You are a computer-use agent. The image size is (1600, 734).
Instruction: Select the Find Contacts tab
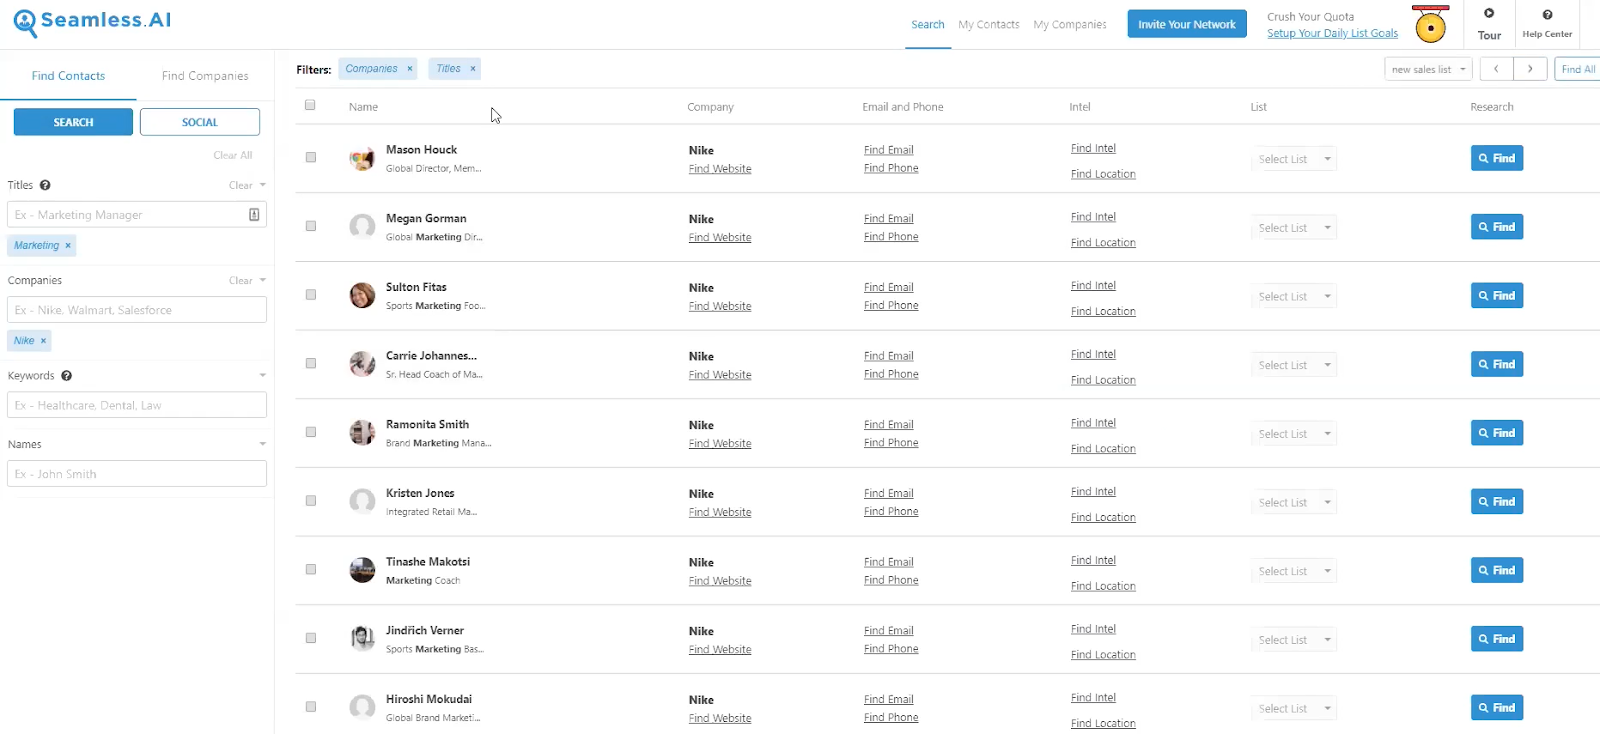68,76
